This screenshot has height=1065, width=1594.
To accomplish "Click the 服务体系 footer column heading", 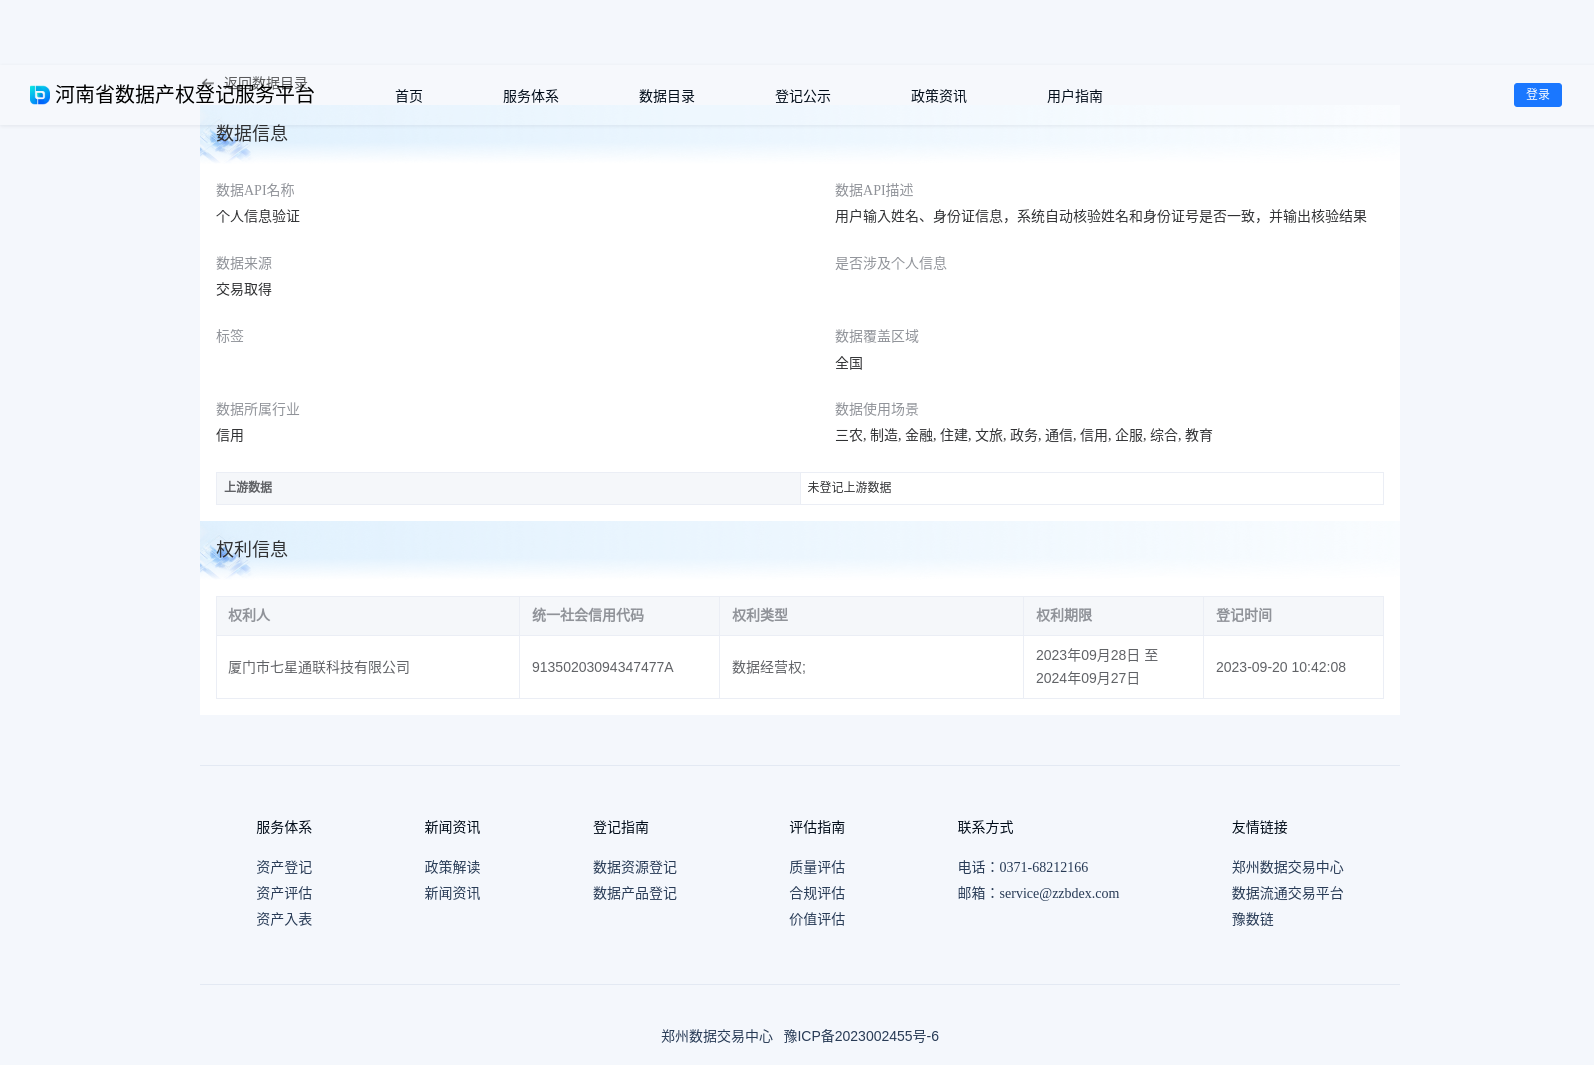I will [x=284, y=827].
